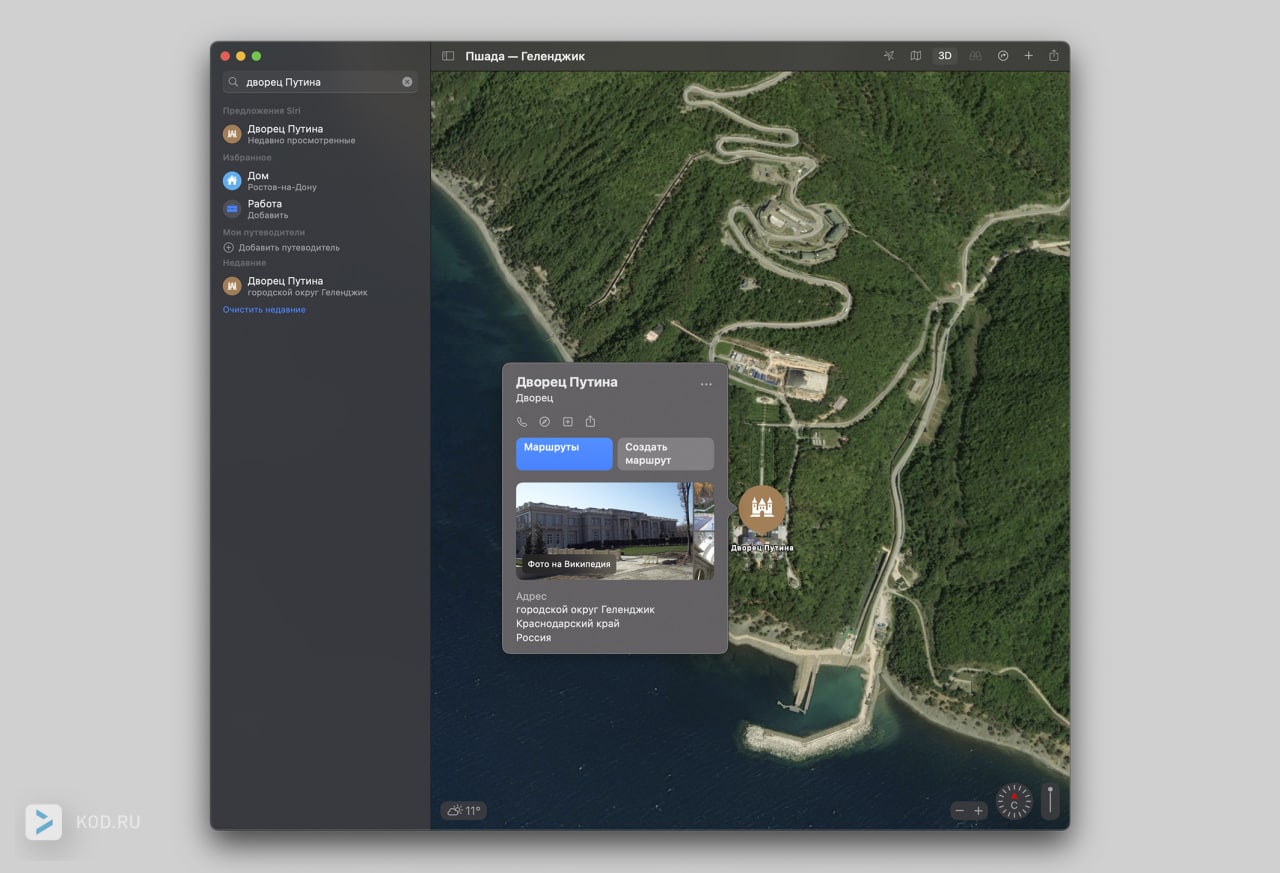Click the "Краснодарский край" address line

pyautogui.click(x=568, y=624)
